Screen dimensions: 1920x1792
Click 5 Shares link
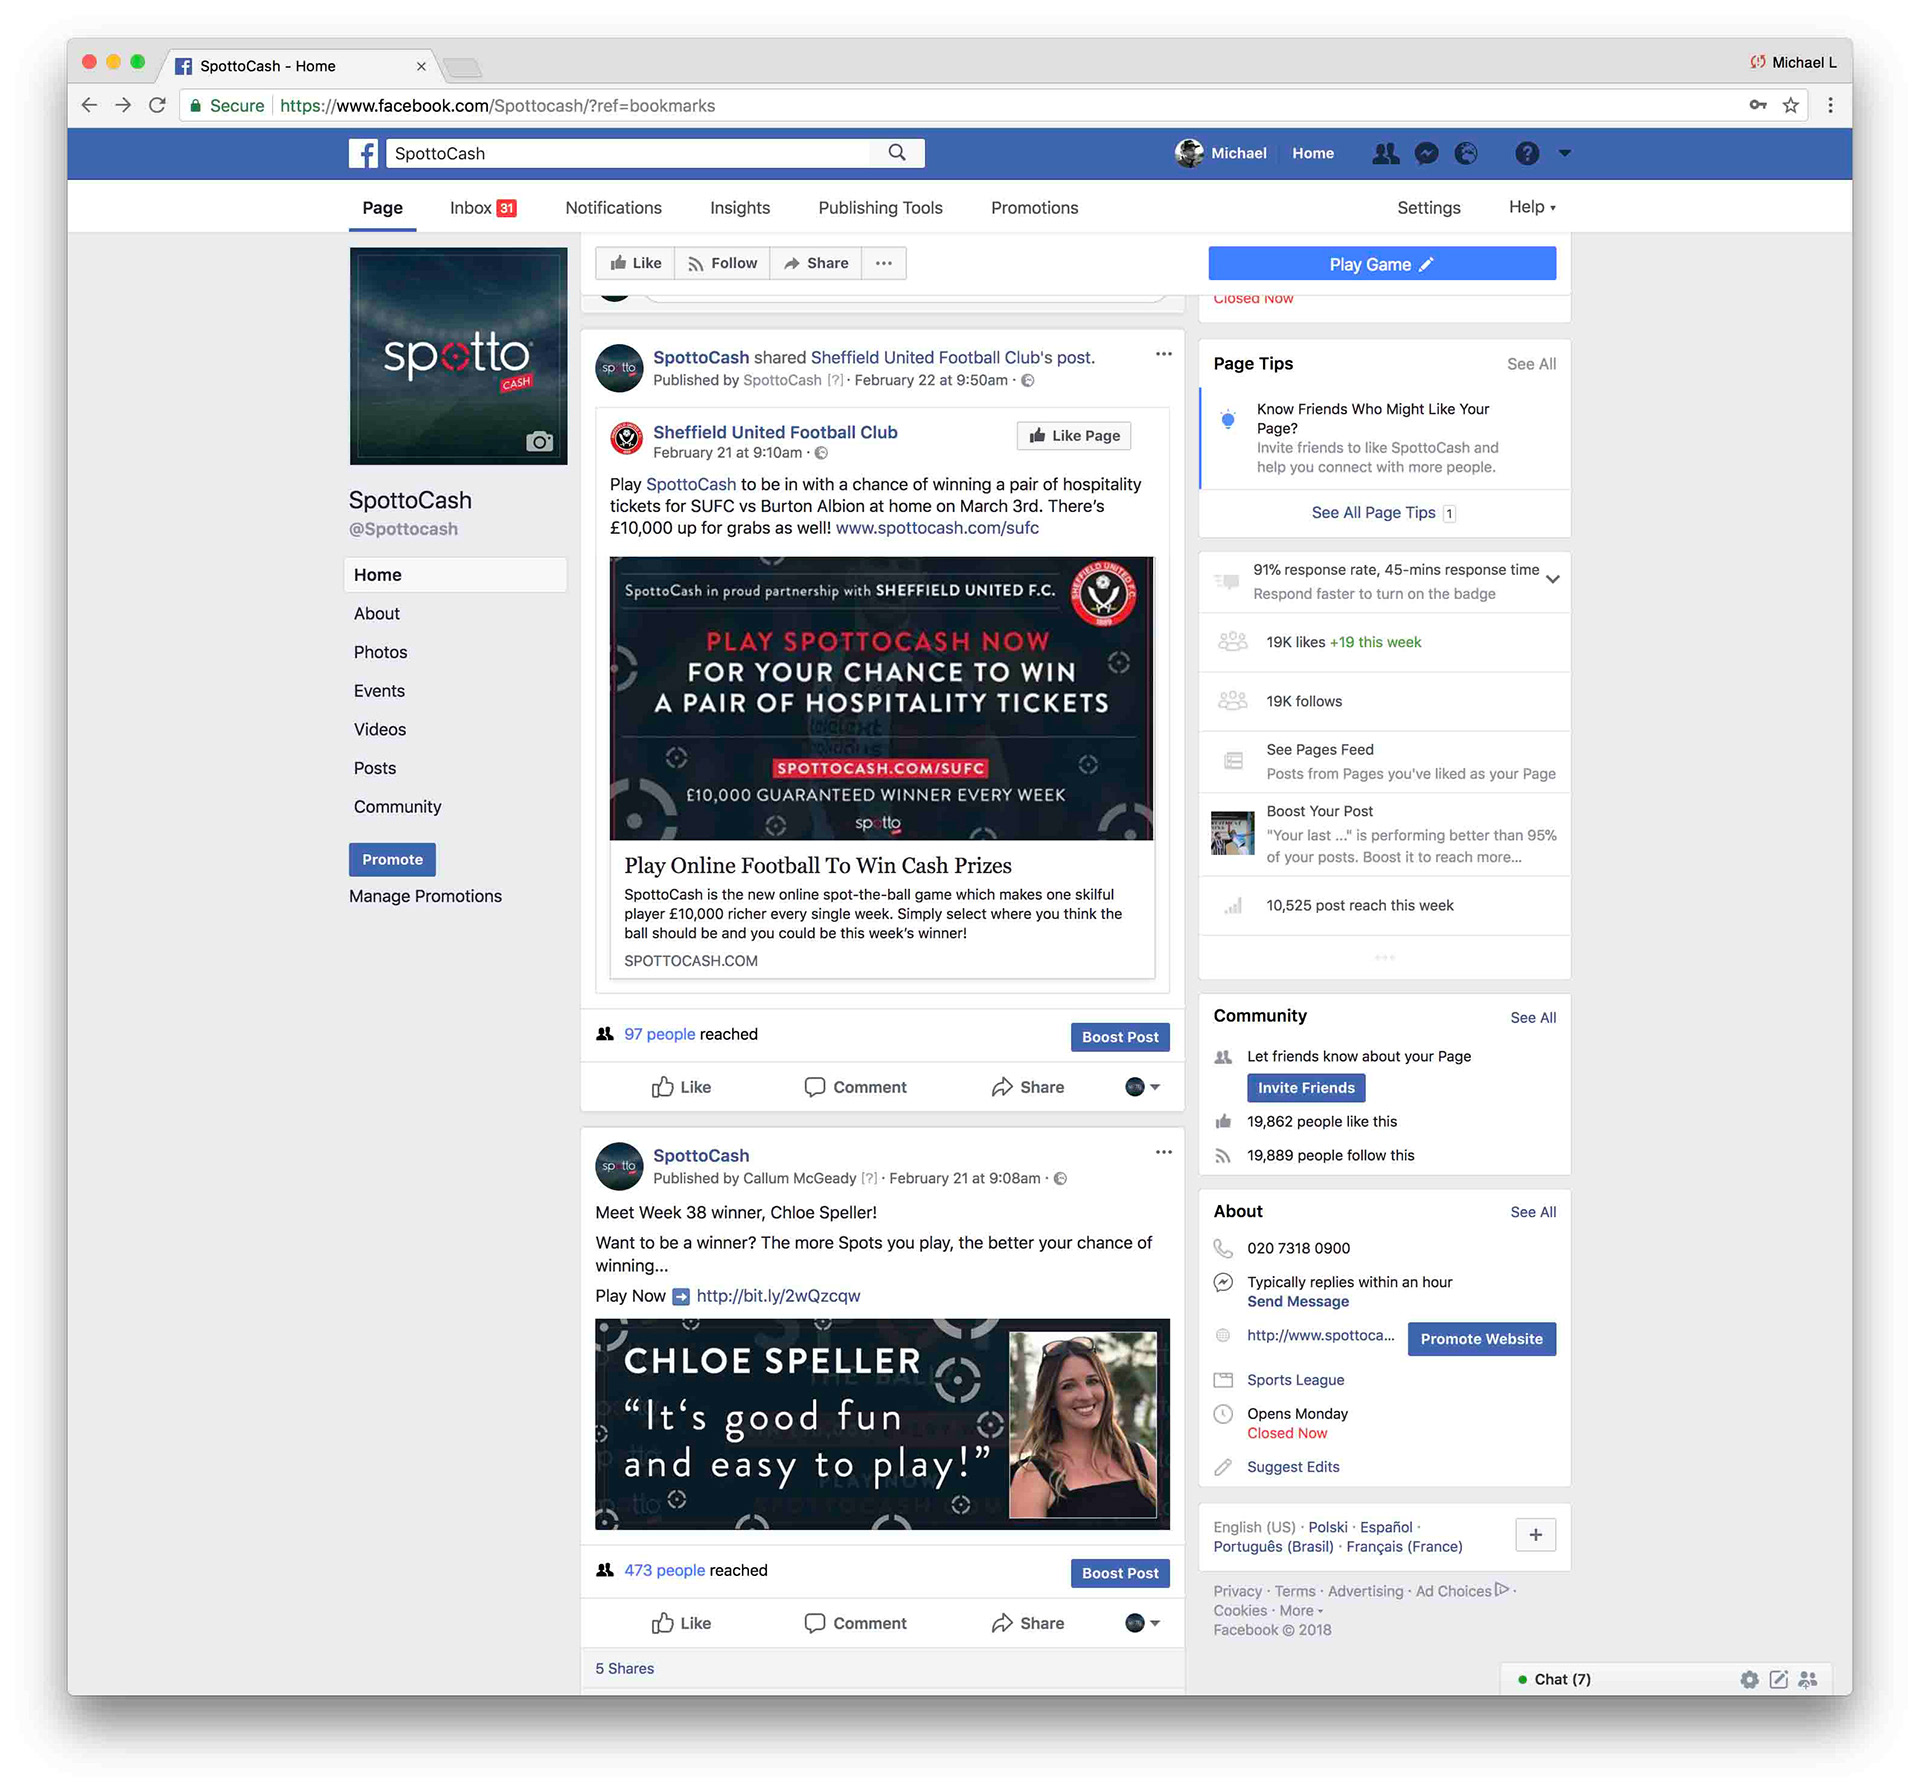pyautogui.click(x=624, y=1668)
